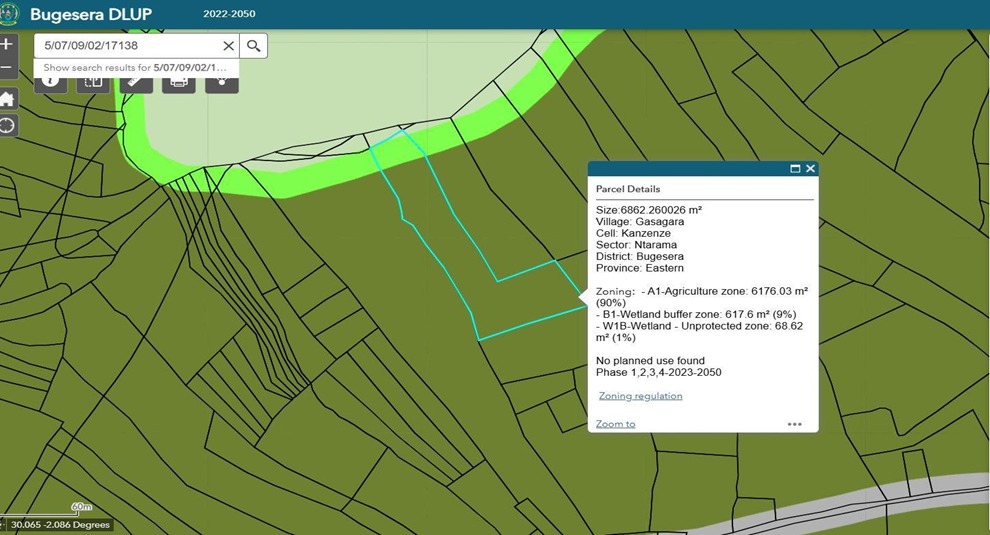Viewport: 990px width, 535px height.
Task: Click the Rwanda emblem logo in header
Action: (10, 15)
